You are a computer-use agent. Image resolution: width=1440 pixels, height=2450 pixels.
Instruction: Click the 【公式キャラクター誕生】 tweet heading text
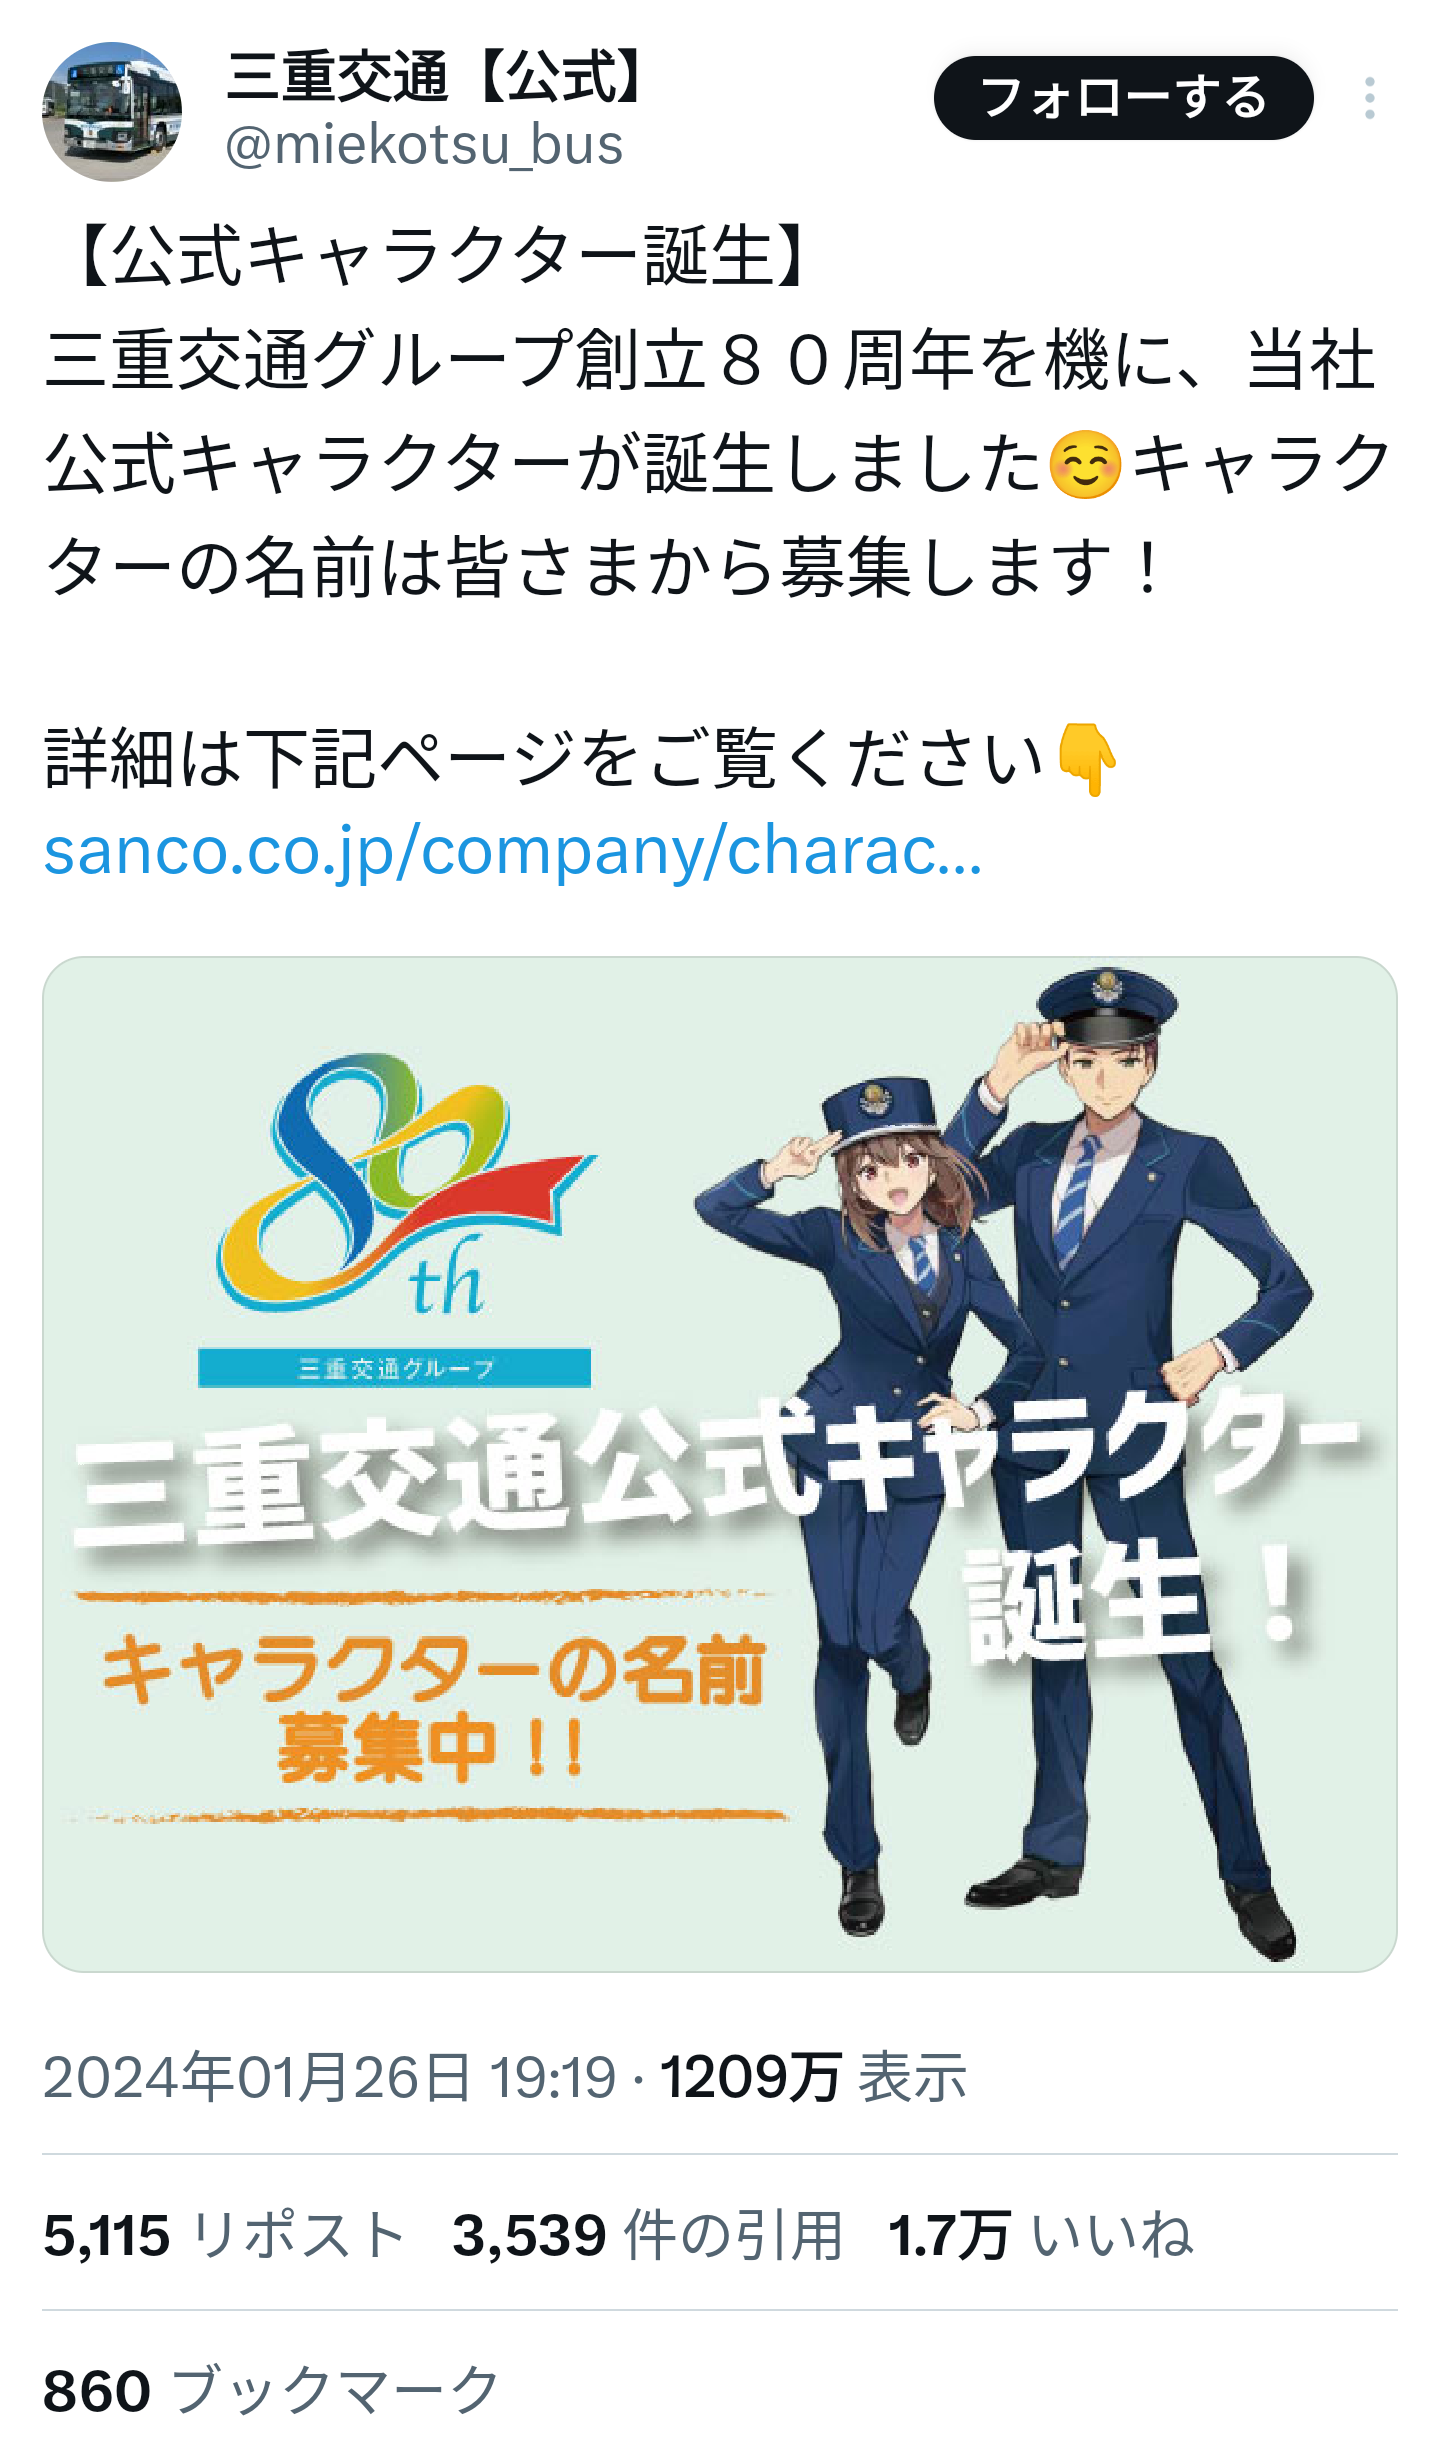click(x=440, y=257)
